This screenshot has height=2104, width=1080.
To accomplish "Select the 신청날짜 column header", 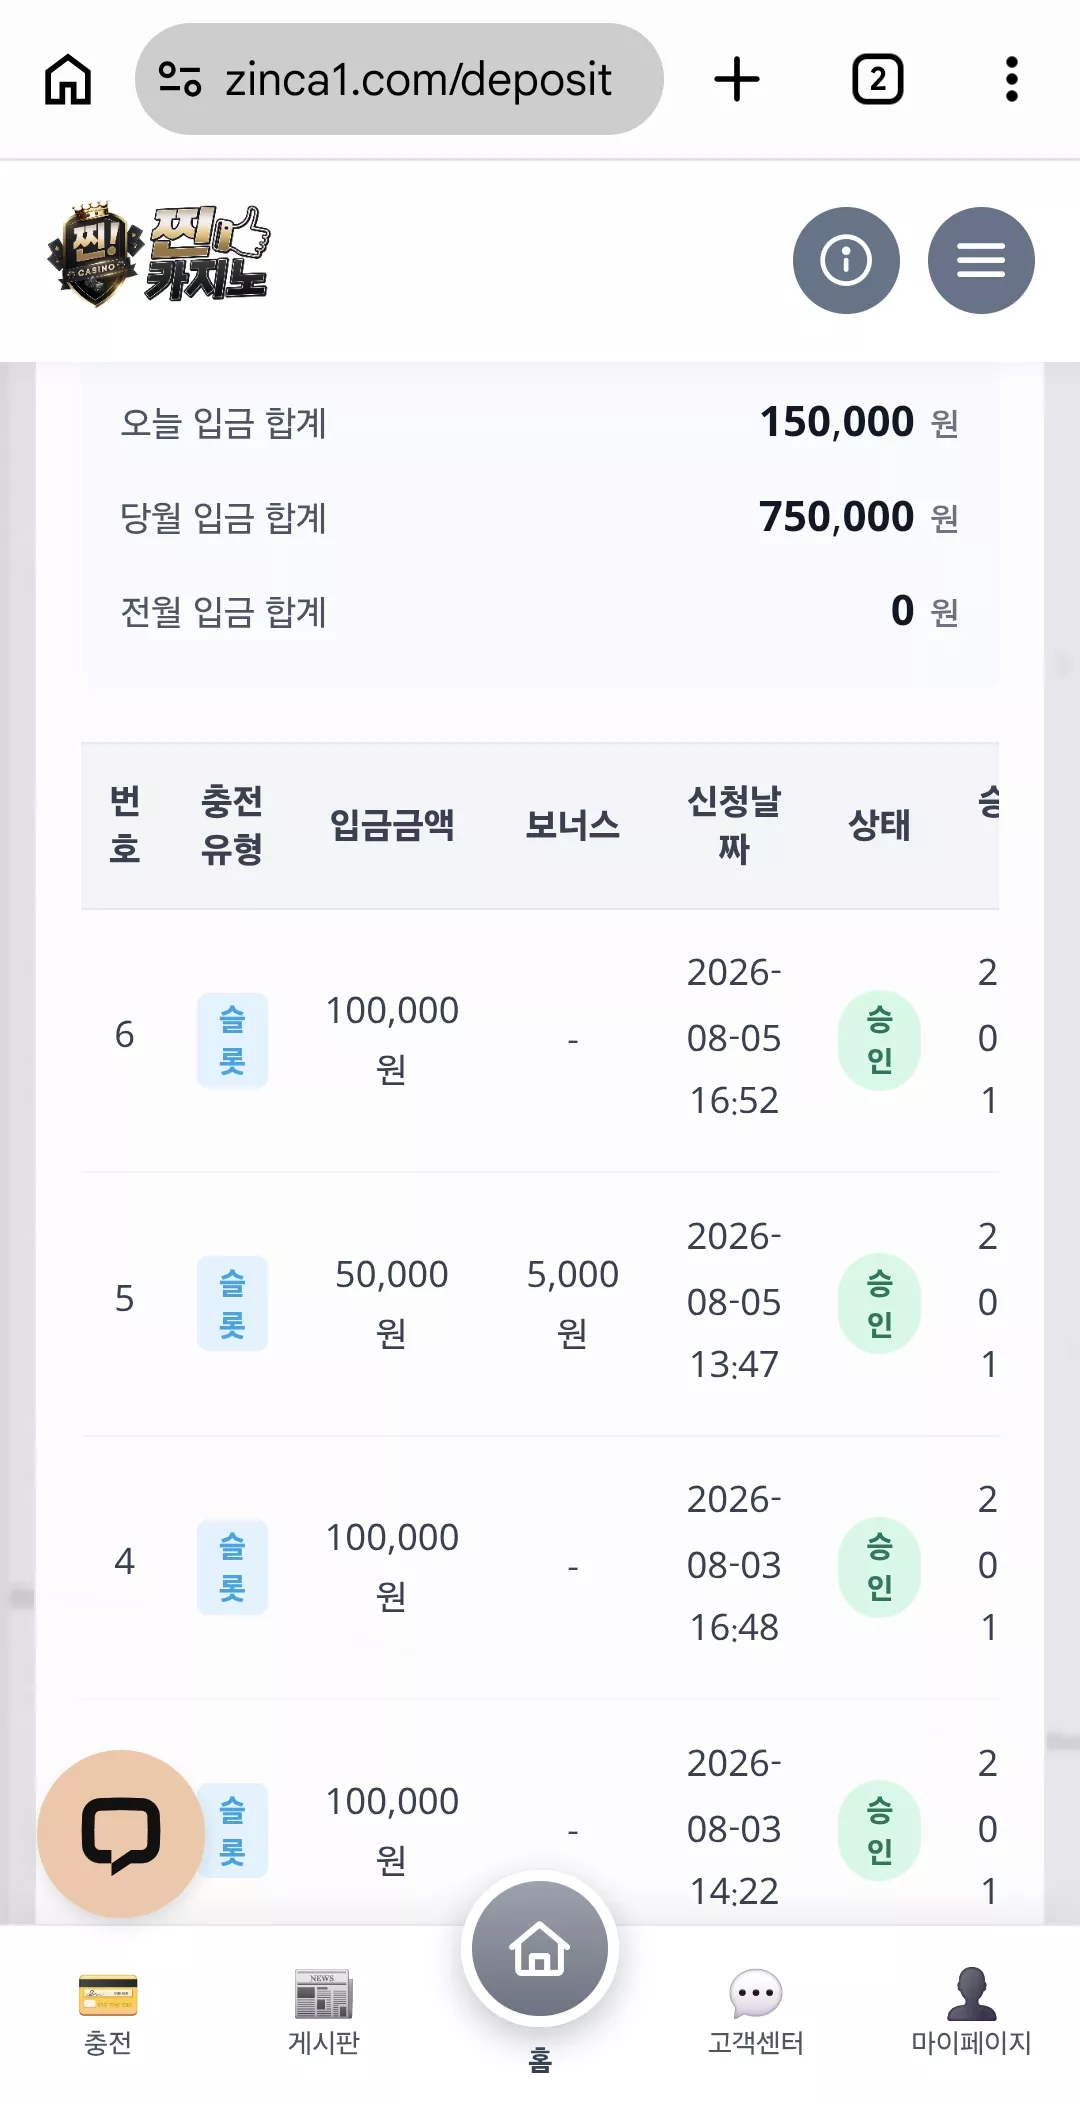I will 734,825.
